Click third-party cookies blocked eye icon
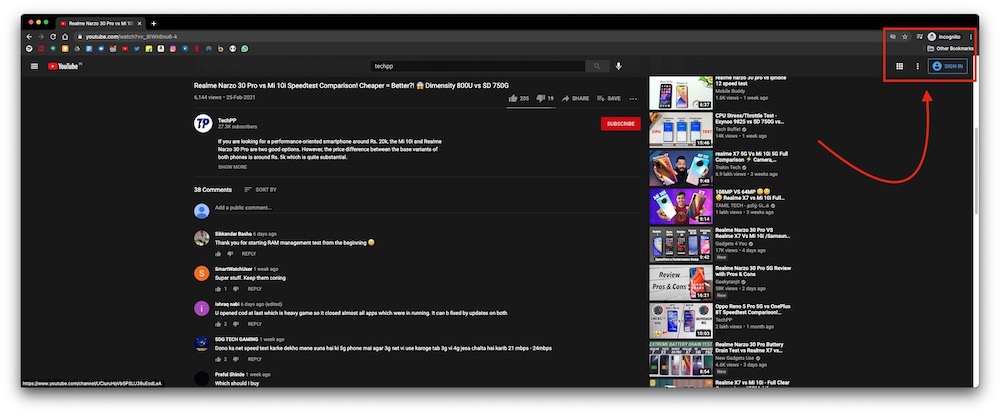The image size is (1000, 415). tap(893, 37)
